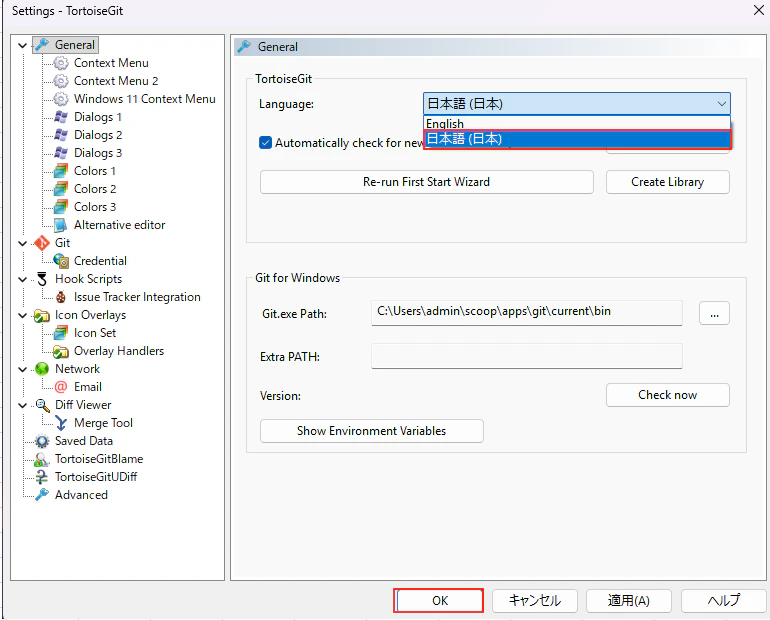Click the Context Menu 2 gear icon
The width and height of the screenshot is (770, 620).
(61, 81)
